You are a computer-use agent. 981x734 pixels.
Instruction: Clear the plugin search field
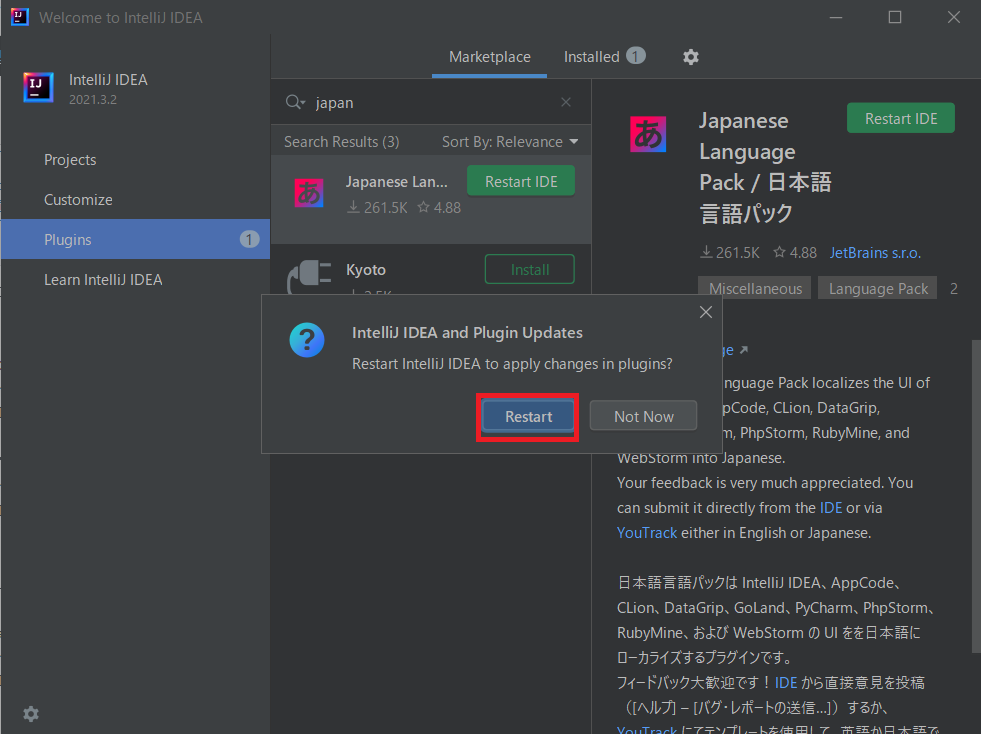[x=566, y=102]
